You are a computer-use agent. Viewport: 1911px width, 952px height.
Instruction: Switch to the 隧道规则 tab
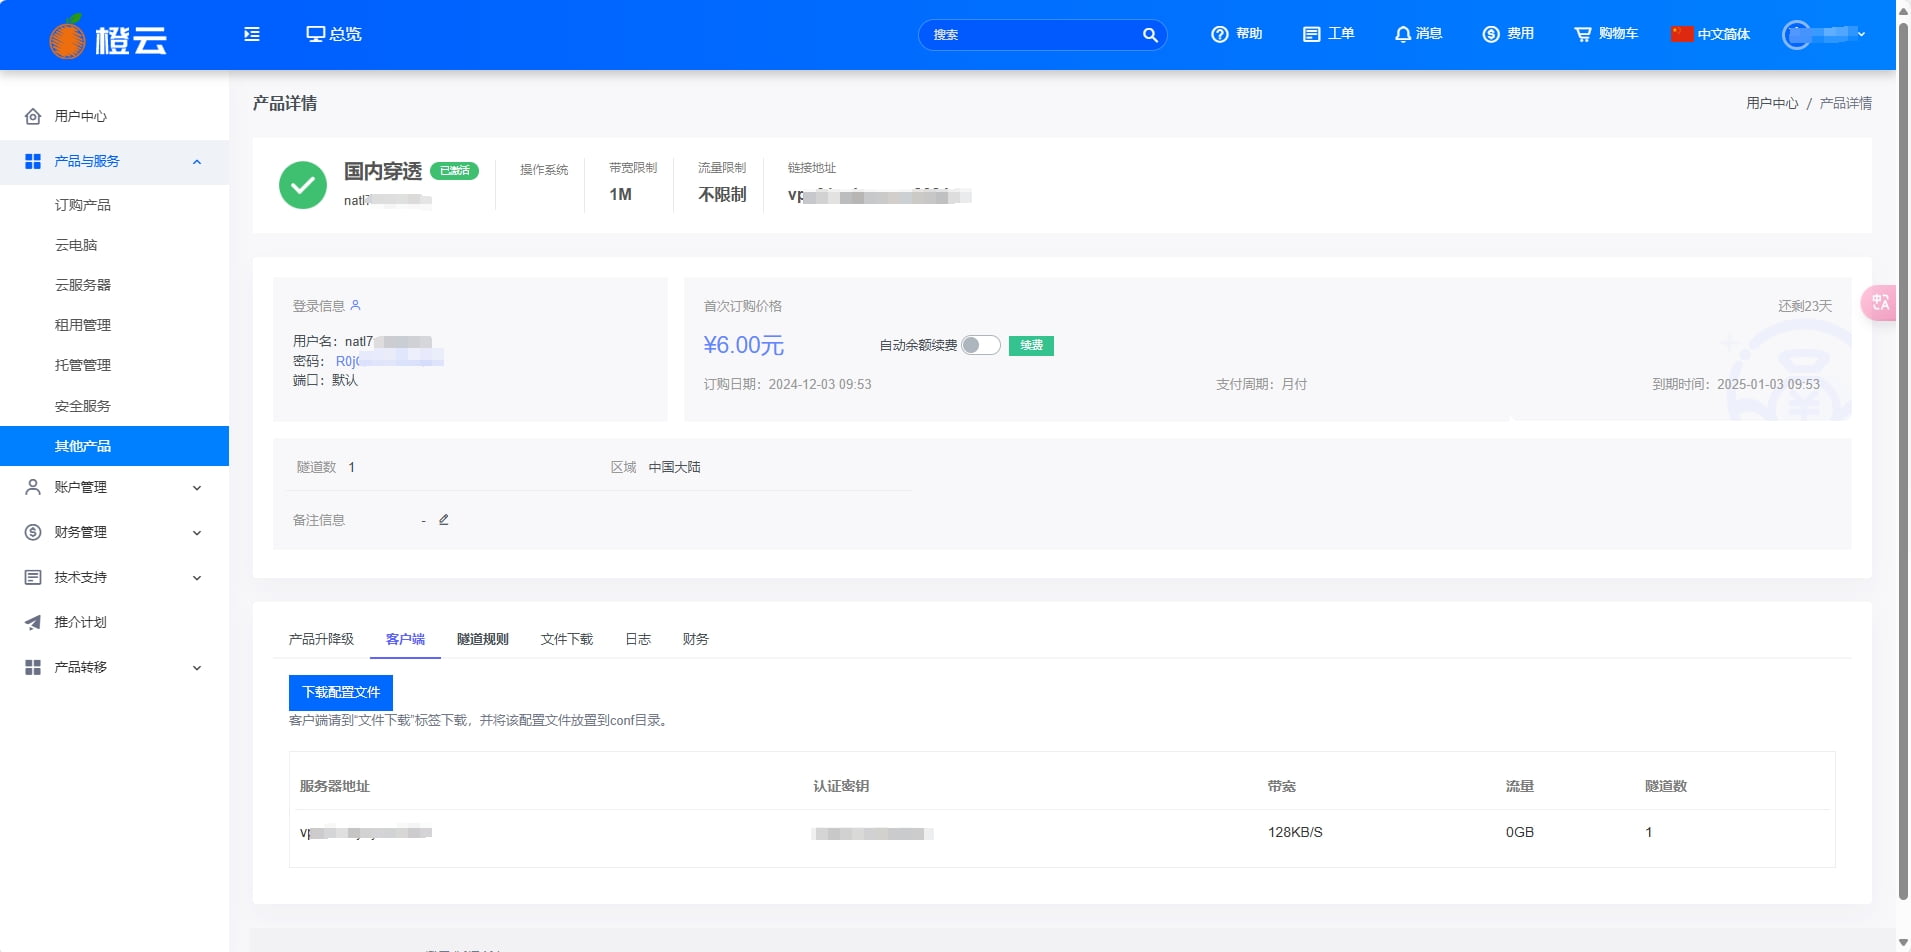(481, 639)
